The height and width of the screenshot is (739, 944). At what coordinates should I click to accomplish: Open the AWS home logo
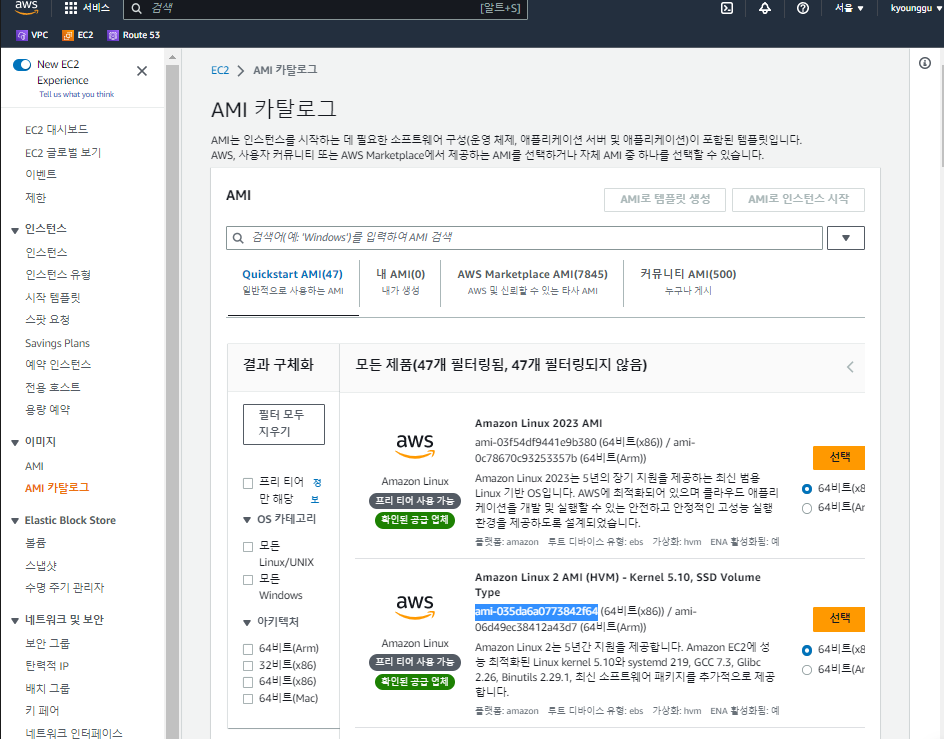(26, 8)
